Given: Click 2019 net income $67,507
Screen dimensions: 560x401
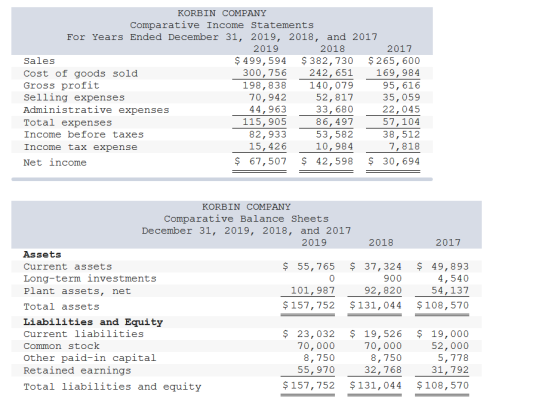Looking at the screenshot, I should 260,161.
